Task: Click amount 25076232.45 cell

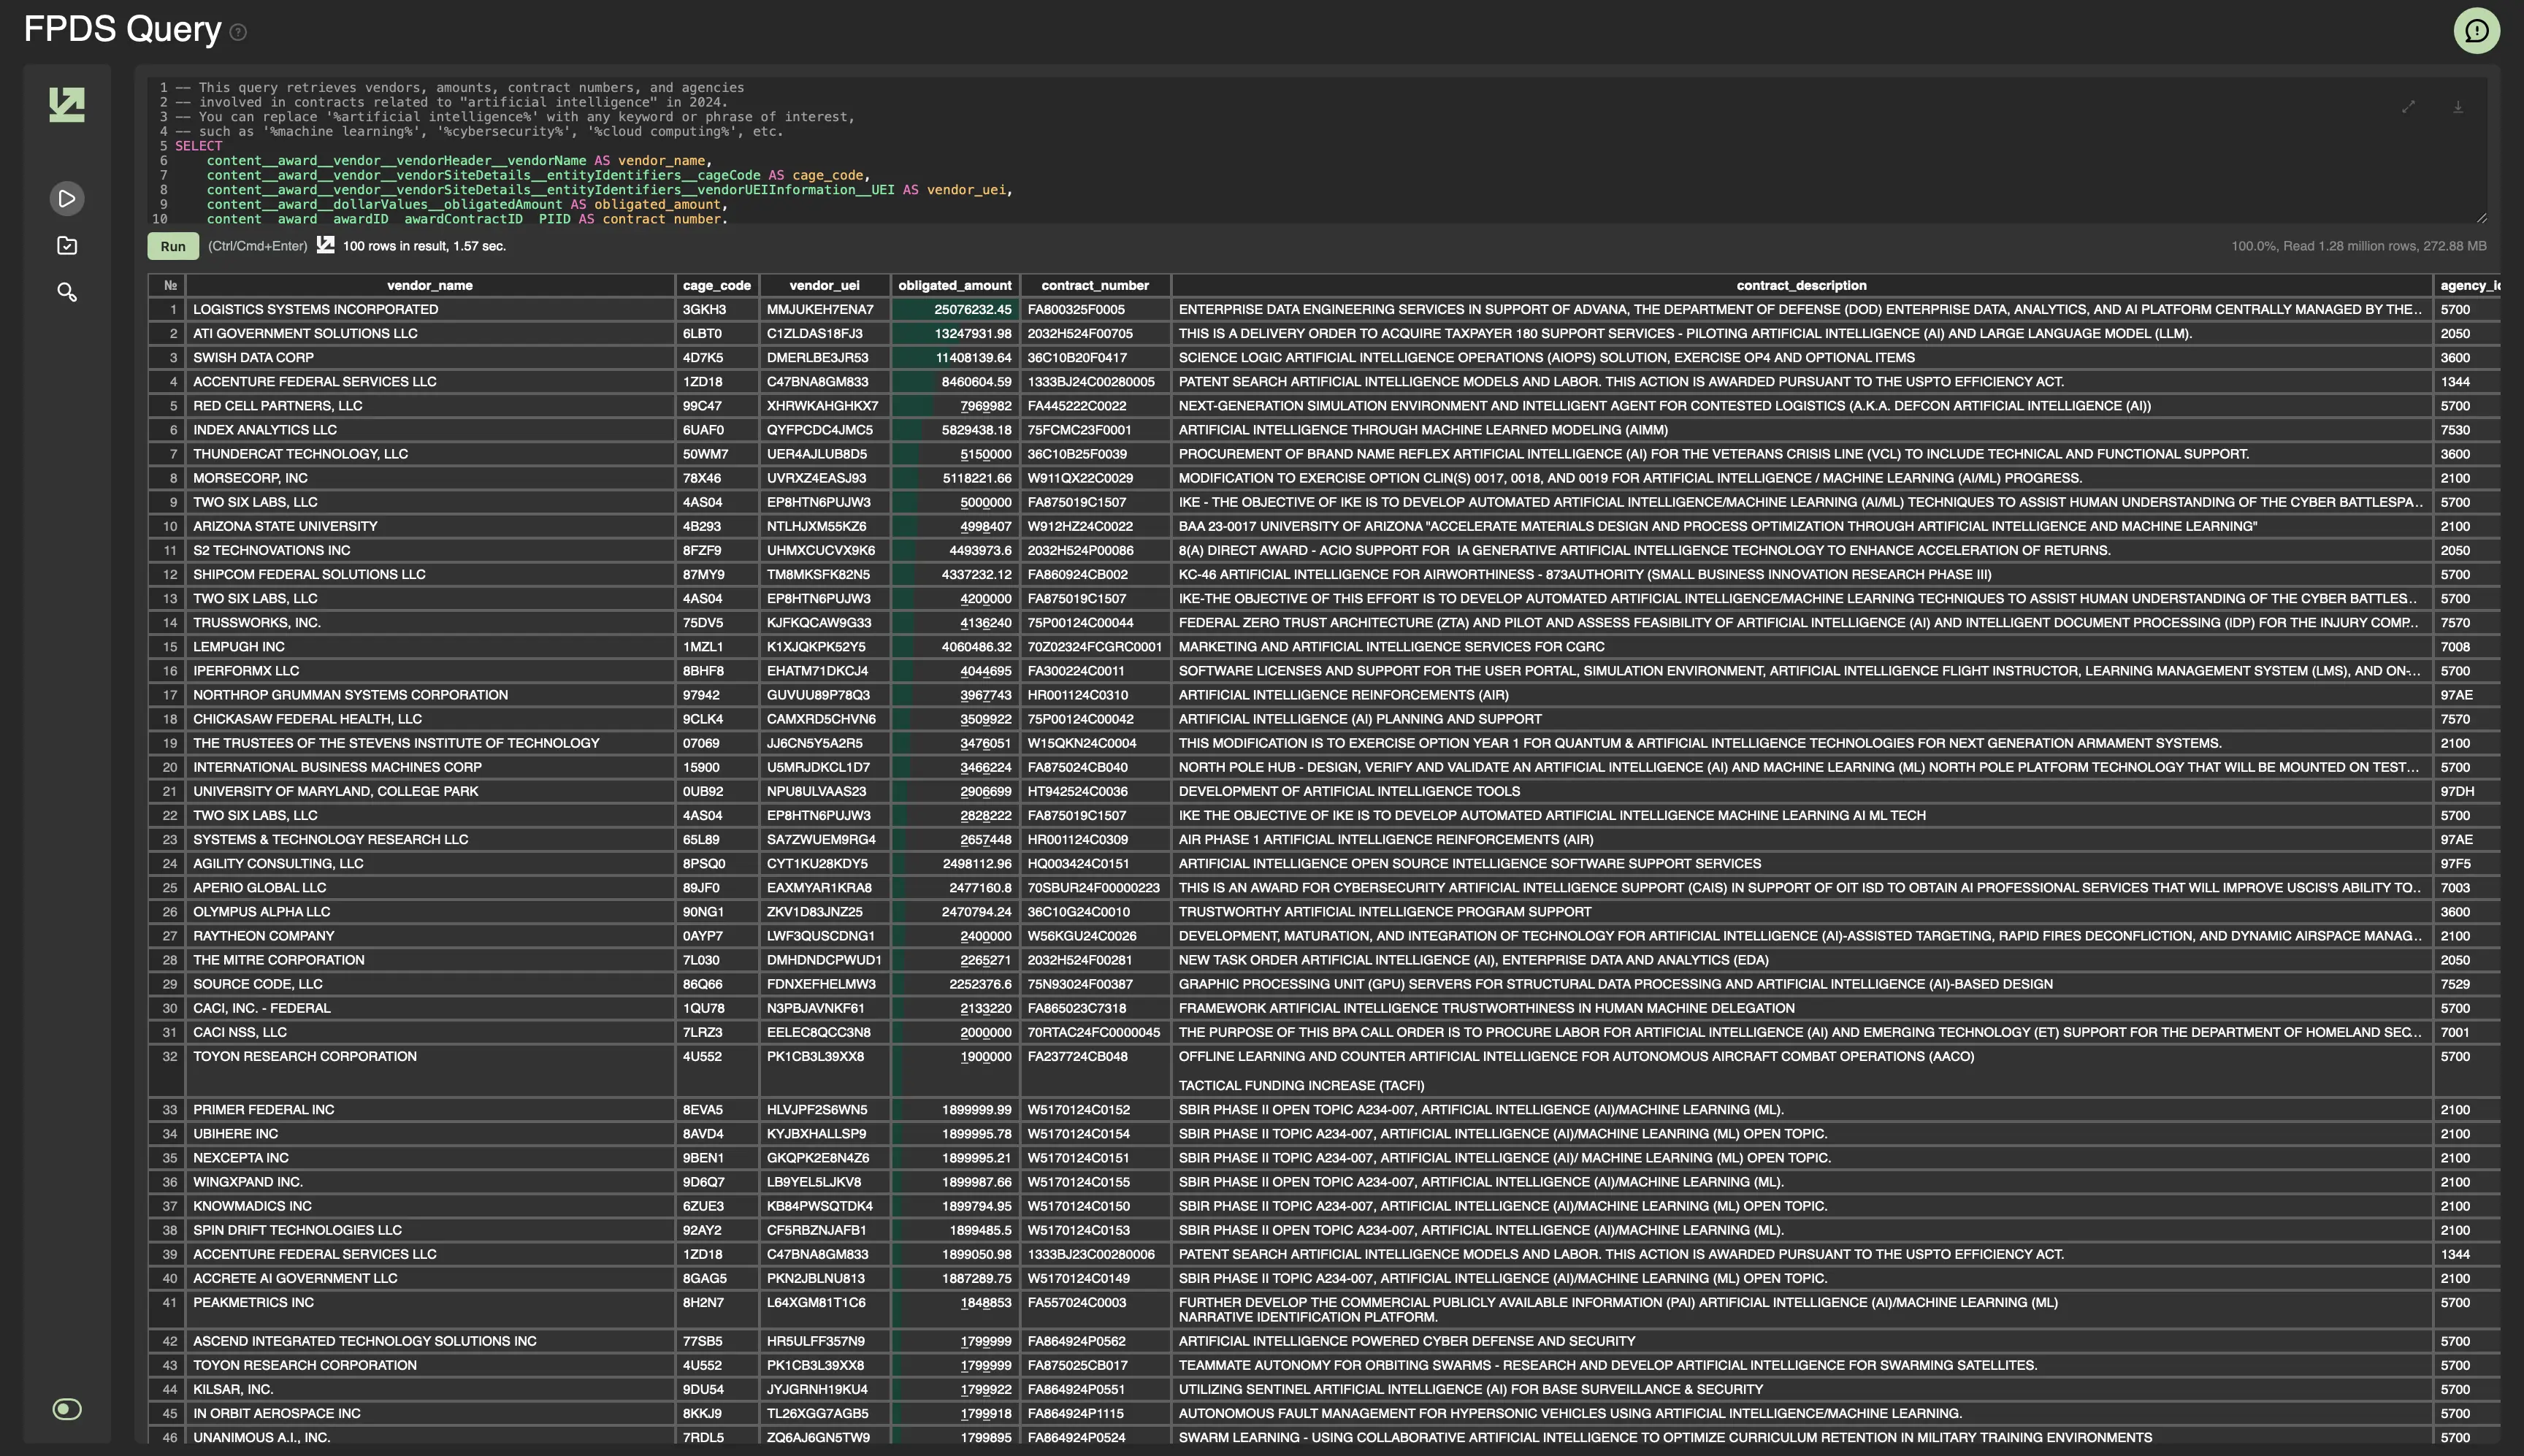Action: 955,310
